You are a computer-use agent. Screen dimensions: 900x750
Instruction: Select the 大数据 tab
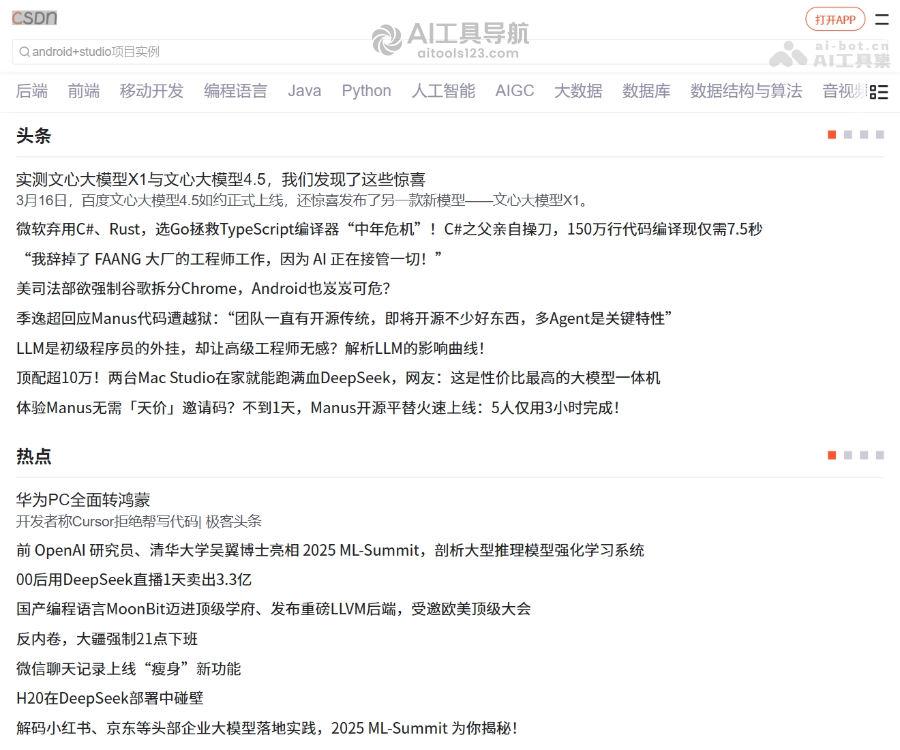(x=578, y=91)
